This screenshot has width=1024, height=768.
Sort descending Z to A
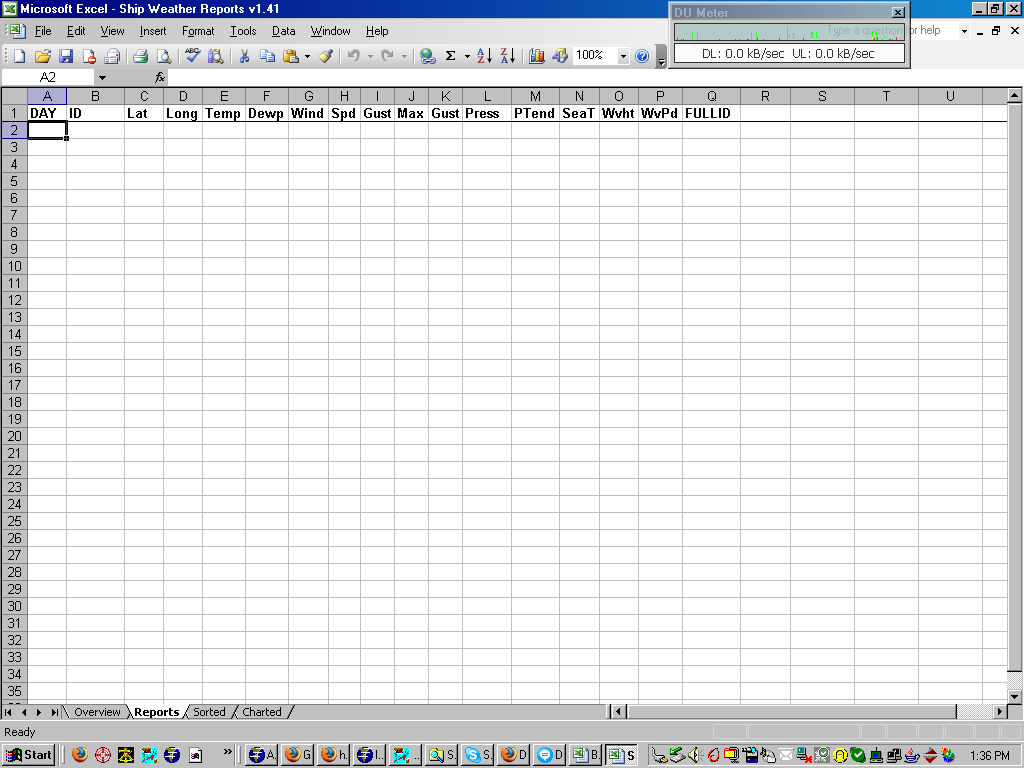pos(507,56)
